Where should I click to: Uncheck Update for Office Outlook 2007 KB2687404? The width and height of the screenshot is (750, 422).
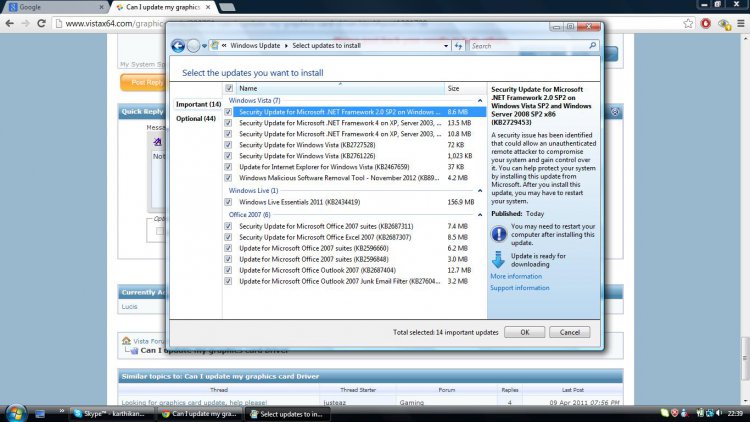[x=228, y=270]
